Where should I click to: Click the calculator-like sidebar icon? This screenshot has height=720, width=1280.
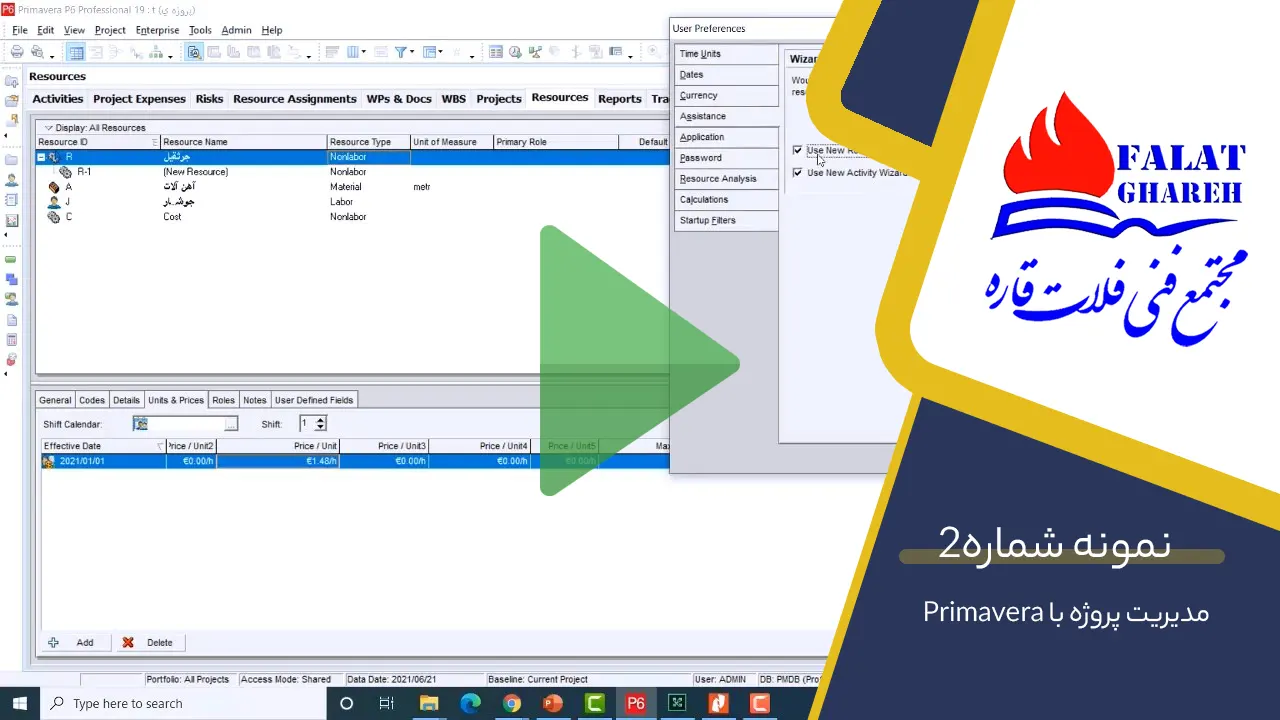pyautogui.click(x=12, y=340)
